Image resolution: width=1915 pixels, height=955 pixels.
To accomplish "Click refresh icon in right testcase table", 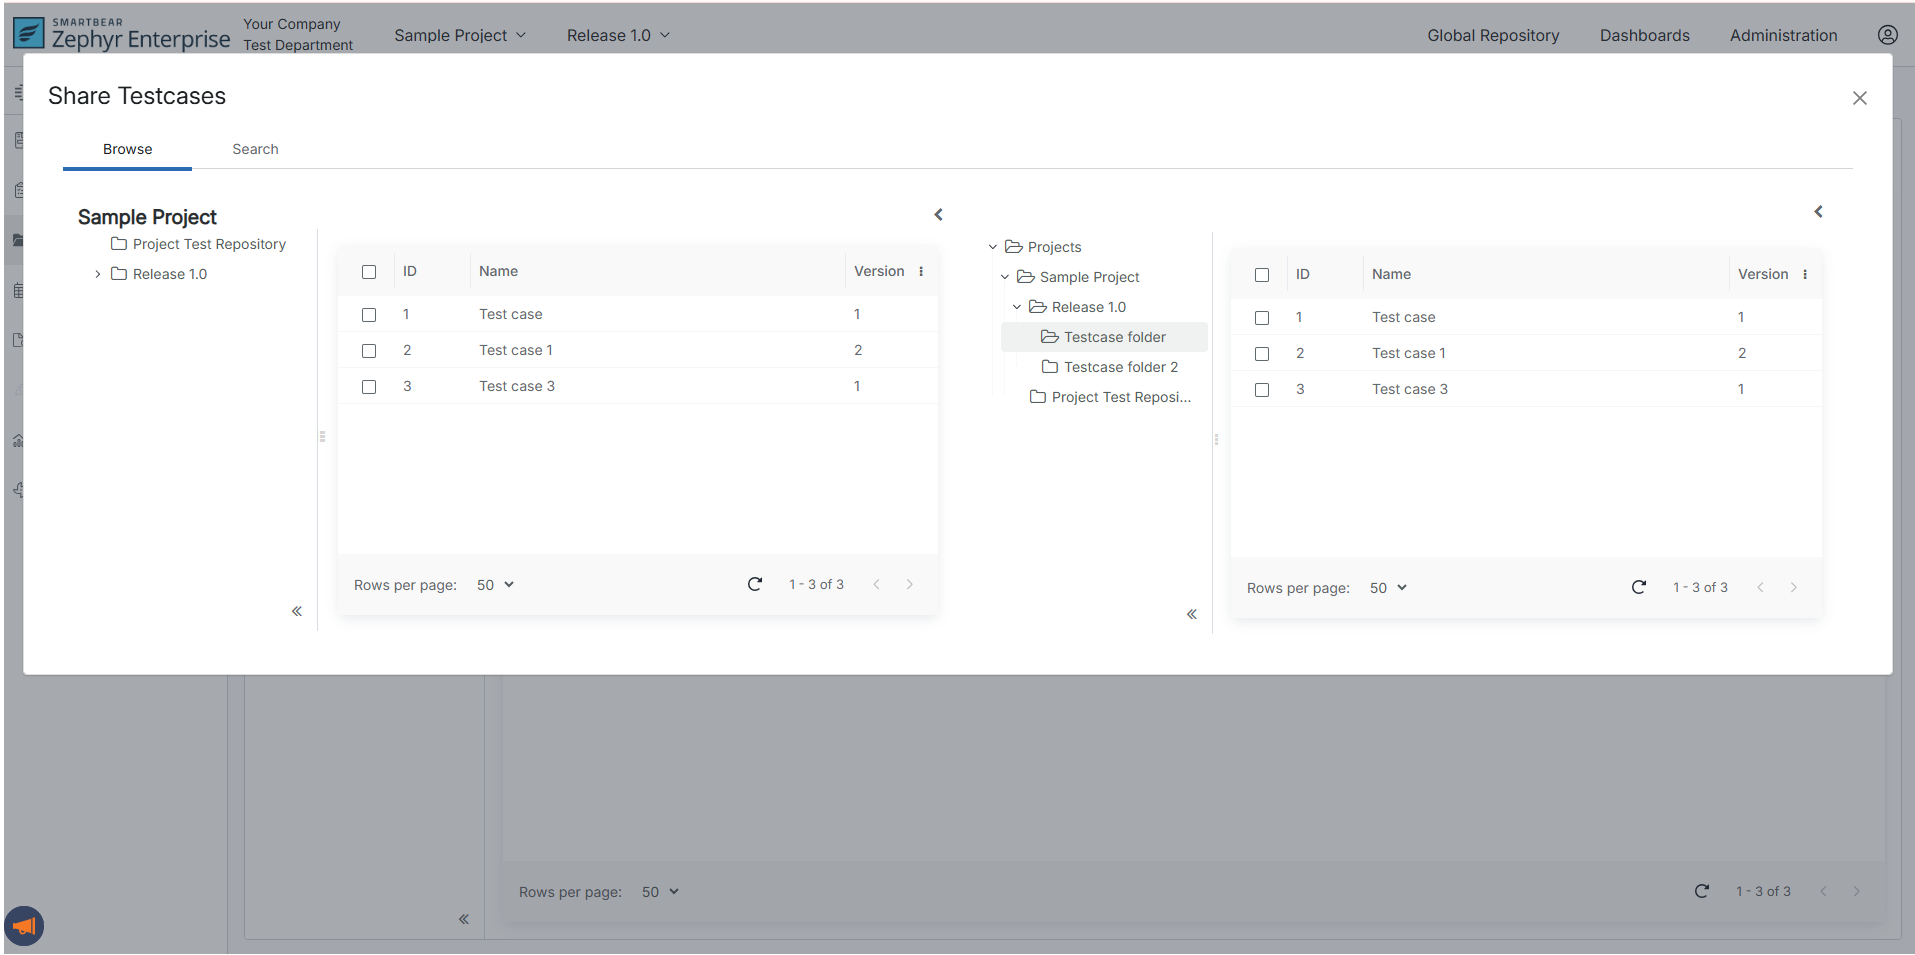I will coord(1638,587).
